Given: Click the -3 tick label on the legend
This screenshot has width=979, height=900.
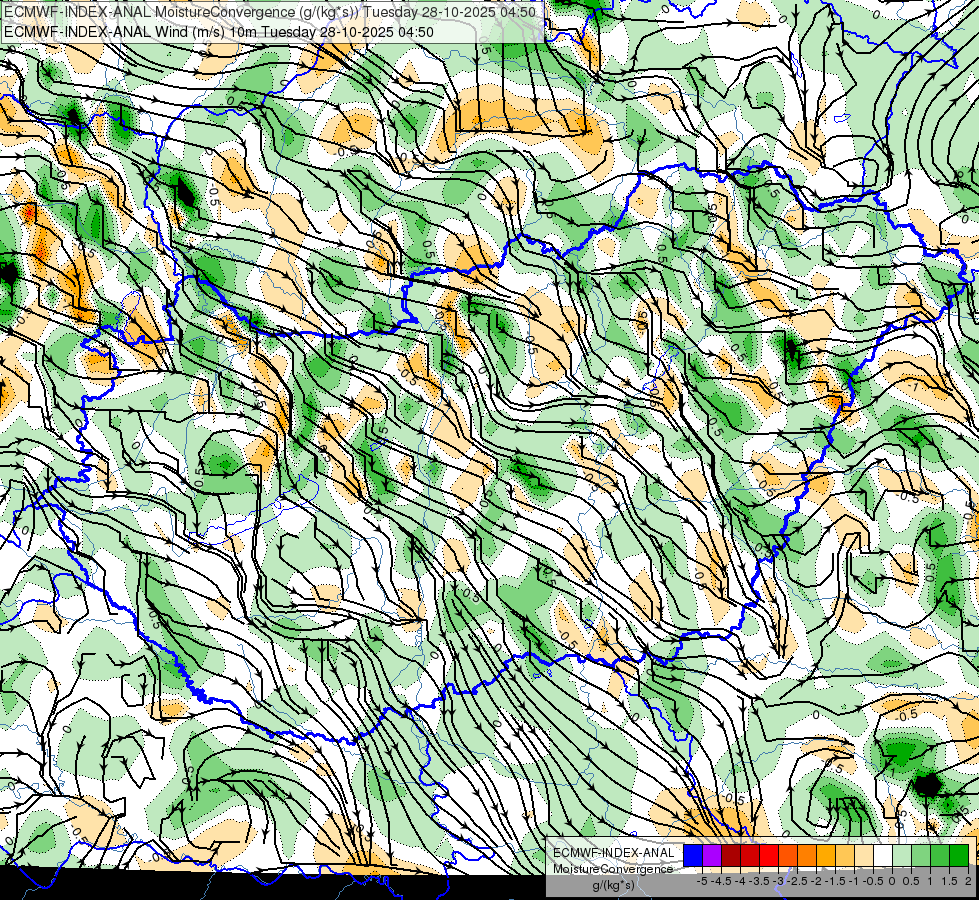Looking at the screenshot, I should coord(779,881).
